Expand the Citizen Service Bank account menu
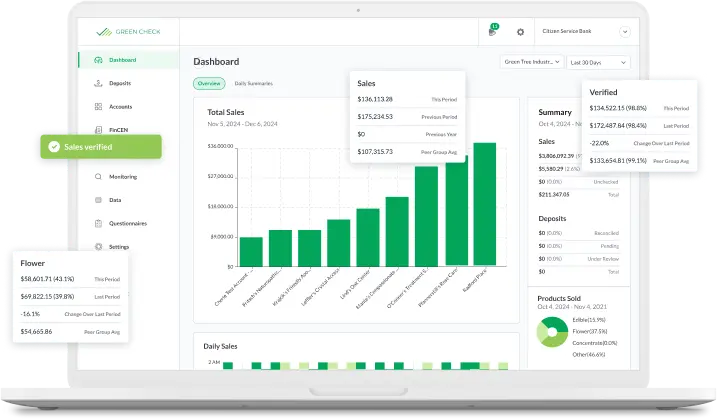Screen dimensions: 717x419 (x=625, y=32)
